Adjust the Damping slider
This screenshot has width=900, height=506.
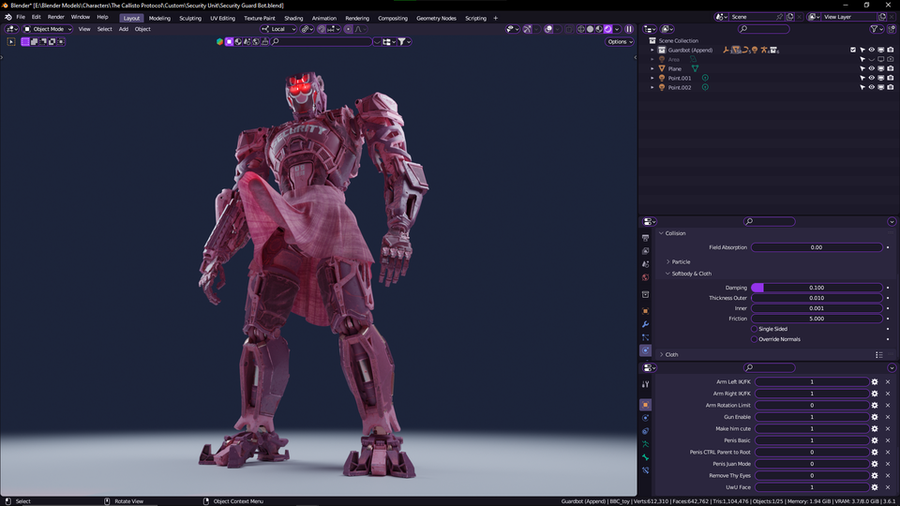tap(817, 287)
